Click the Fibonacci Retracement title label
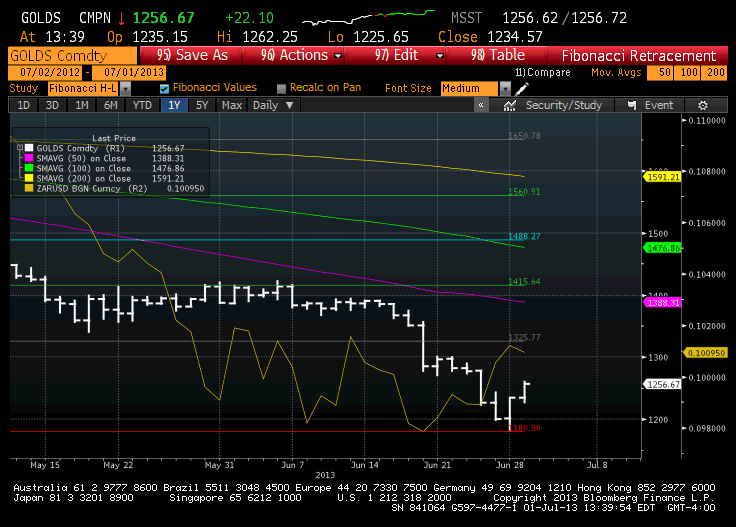The width and height of the screenshot is (736, 527). (638, 56)
